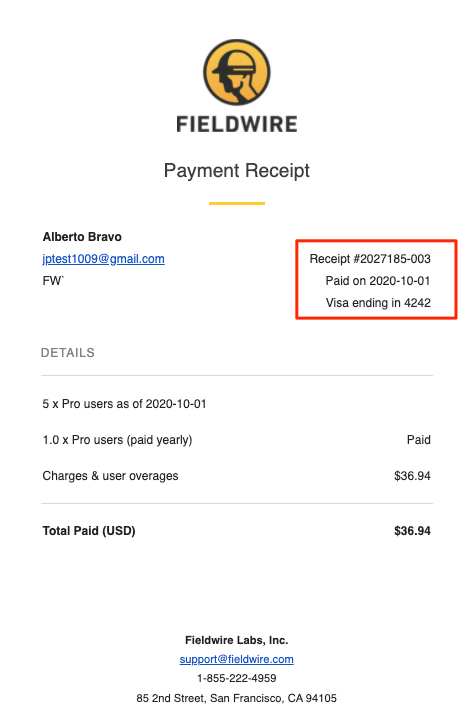Open the jptest1009@gmail.com email link
The width and height of the screenshot is (469, 711).
(103, 259)
